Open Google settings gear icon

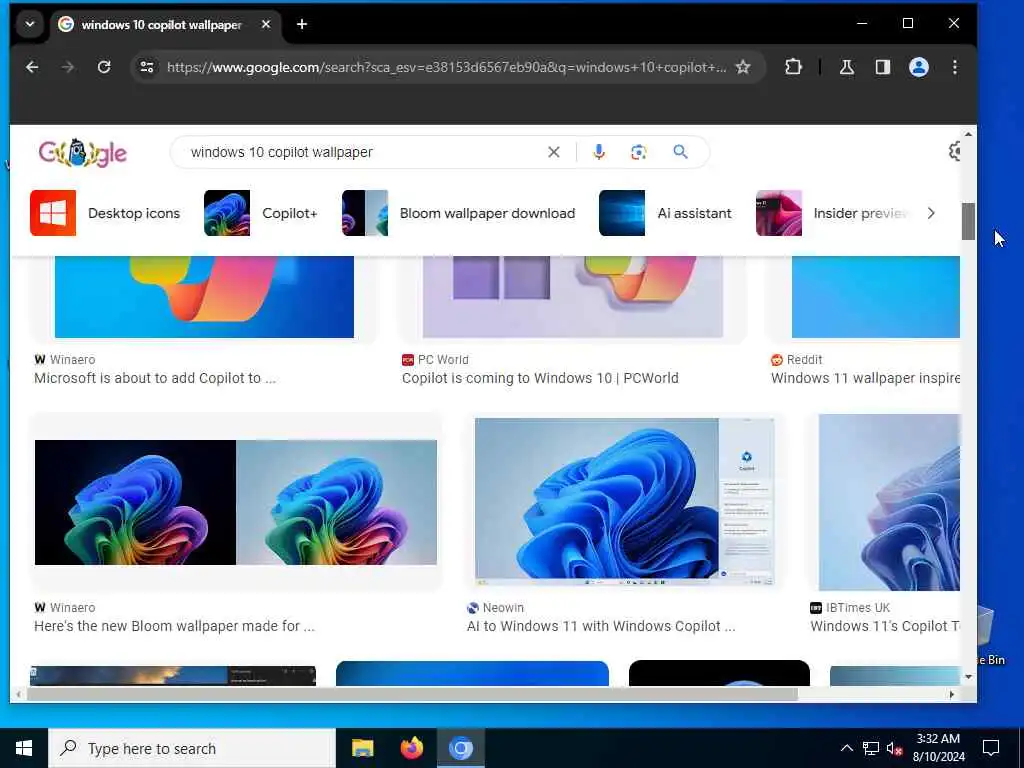click(x=956, y=152)
